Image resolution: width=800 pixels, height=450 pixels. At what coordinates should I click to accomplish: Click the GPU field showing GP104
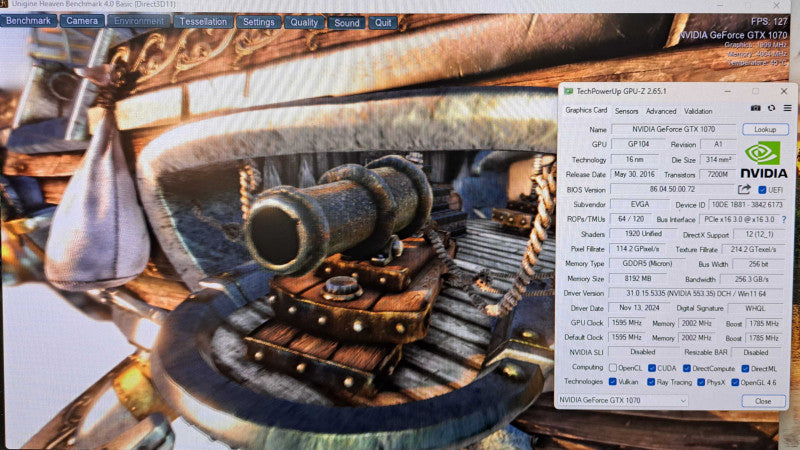(x=638, y=144)
